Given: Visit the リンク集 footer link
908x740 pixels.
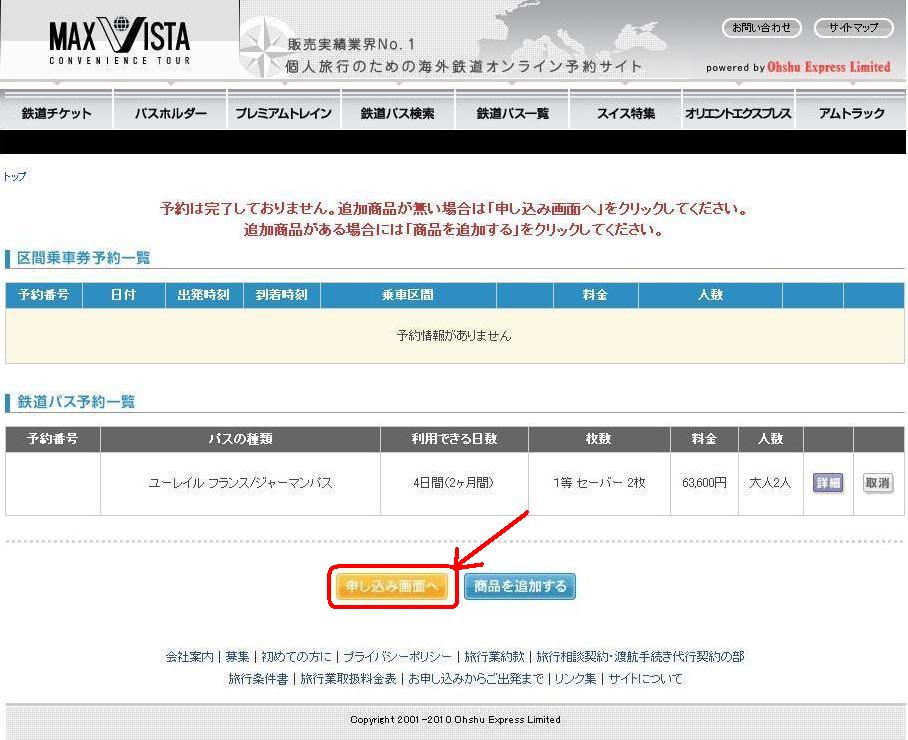Looking at the screenshot, I should (x=575, y=679).
